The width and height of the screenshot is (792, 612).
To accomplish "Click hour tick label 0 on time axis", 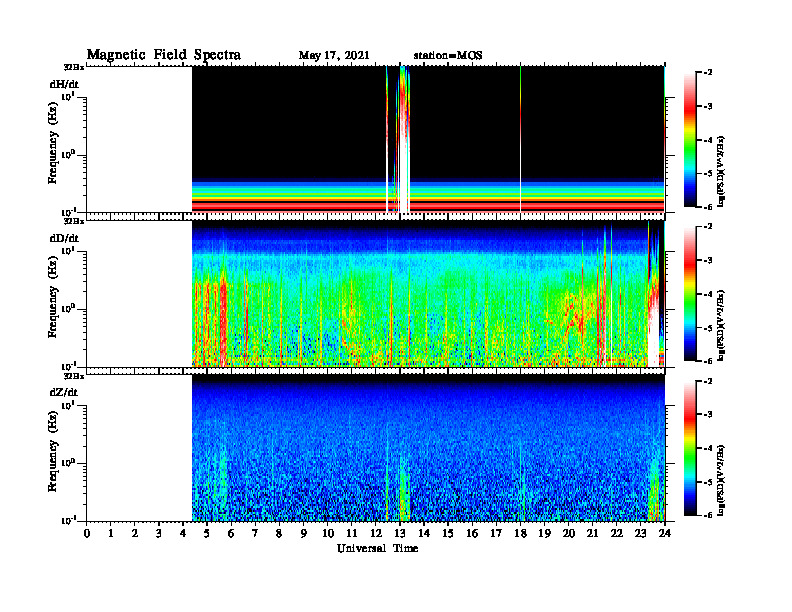I will click(x=87, y=534).
